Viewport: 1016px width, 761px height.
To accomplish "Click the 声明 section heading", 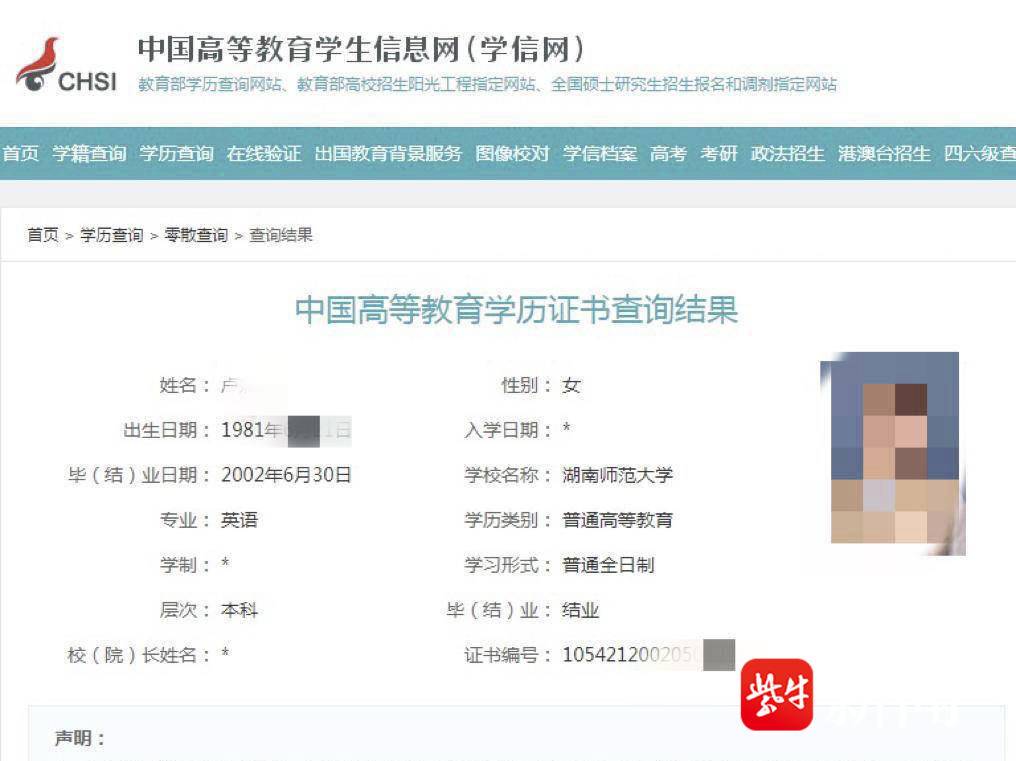I will (x=79, y=738).
